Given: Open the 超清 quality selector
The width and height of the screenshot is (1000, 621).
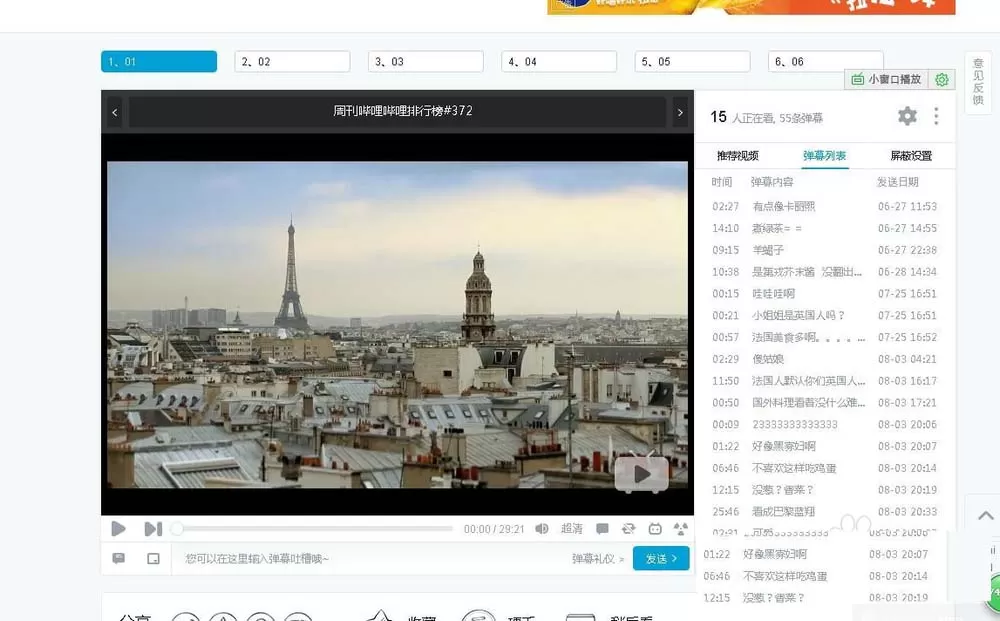Looking at the screenshot, I should (571, 529).
